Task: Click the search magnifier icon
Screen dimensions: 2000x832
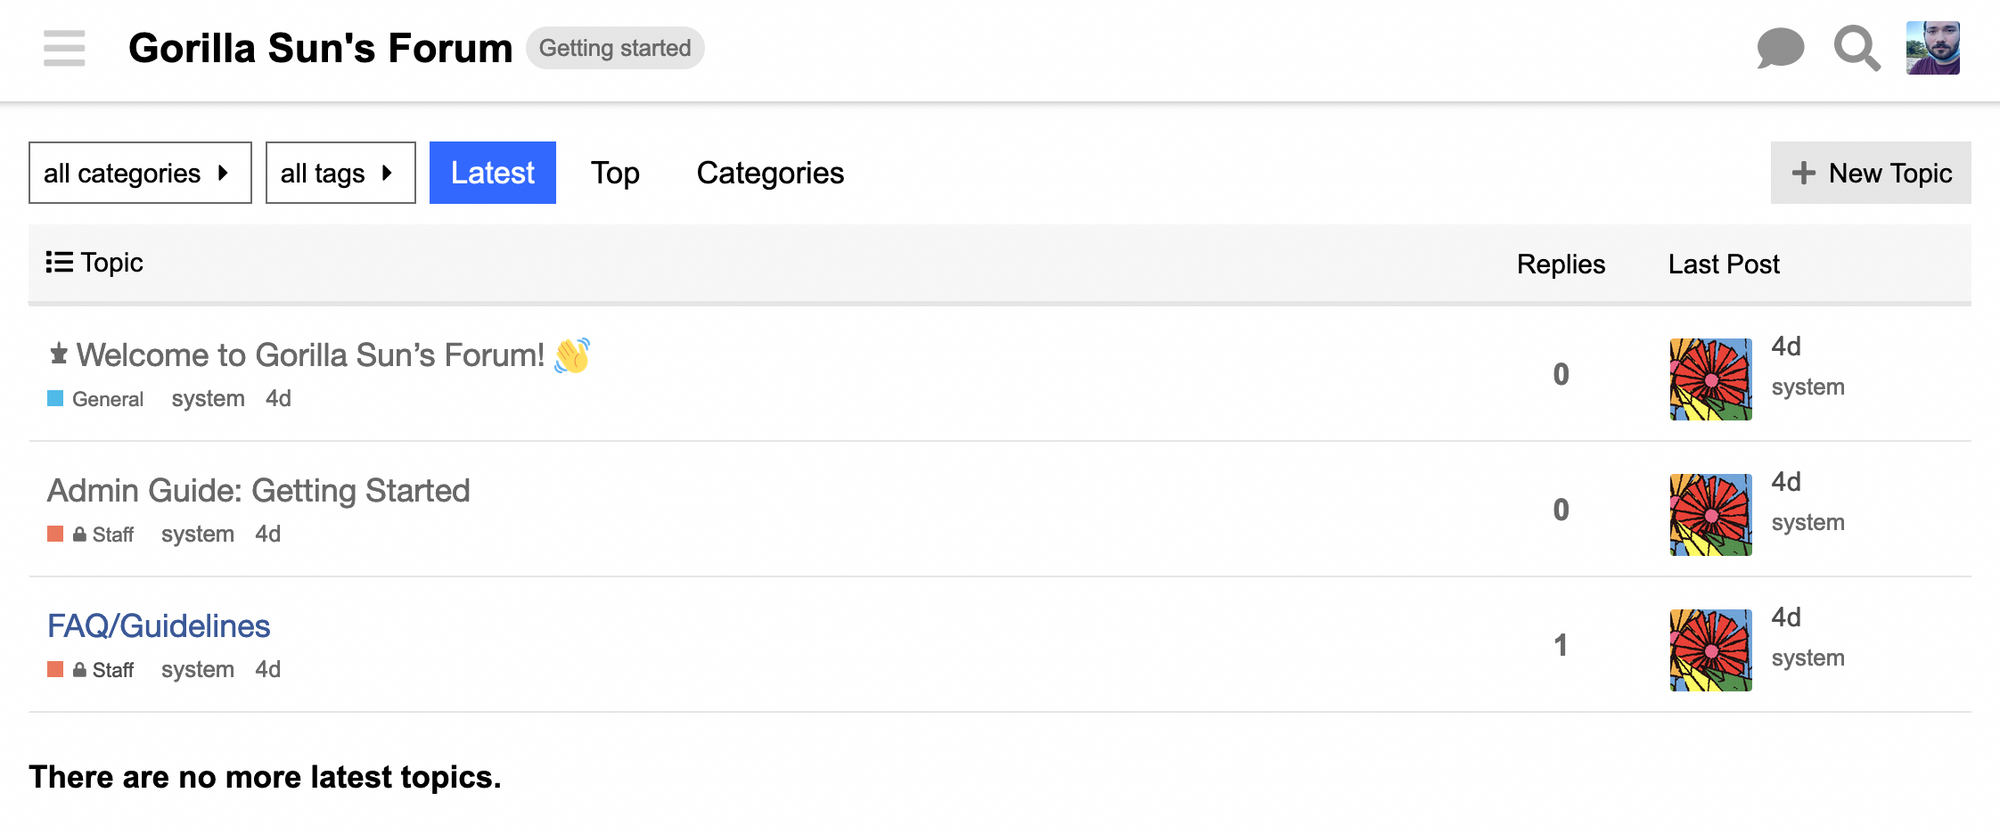Action: pos(1856,48)
